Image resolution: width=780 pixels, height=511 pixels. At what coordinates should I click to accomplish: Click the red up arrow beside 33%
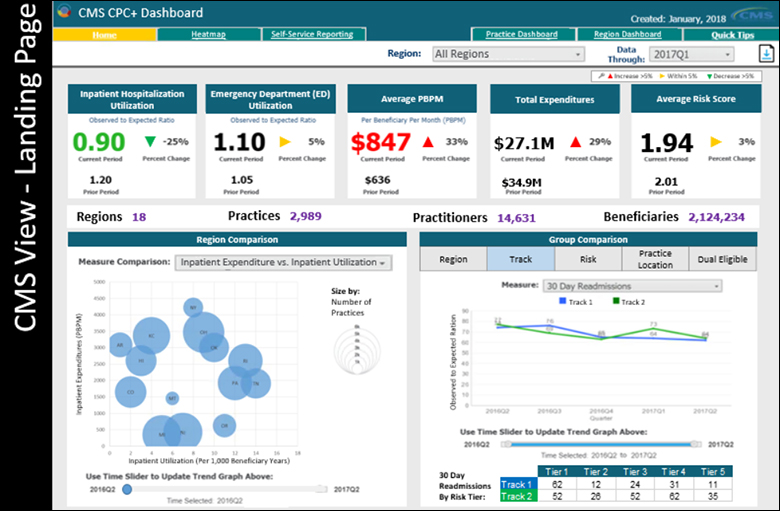click(x=428, y=142)
